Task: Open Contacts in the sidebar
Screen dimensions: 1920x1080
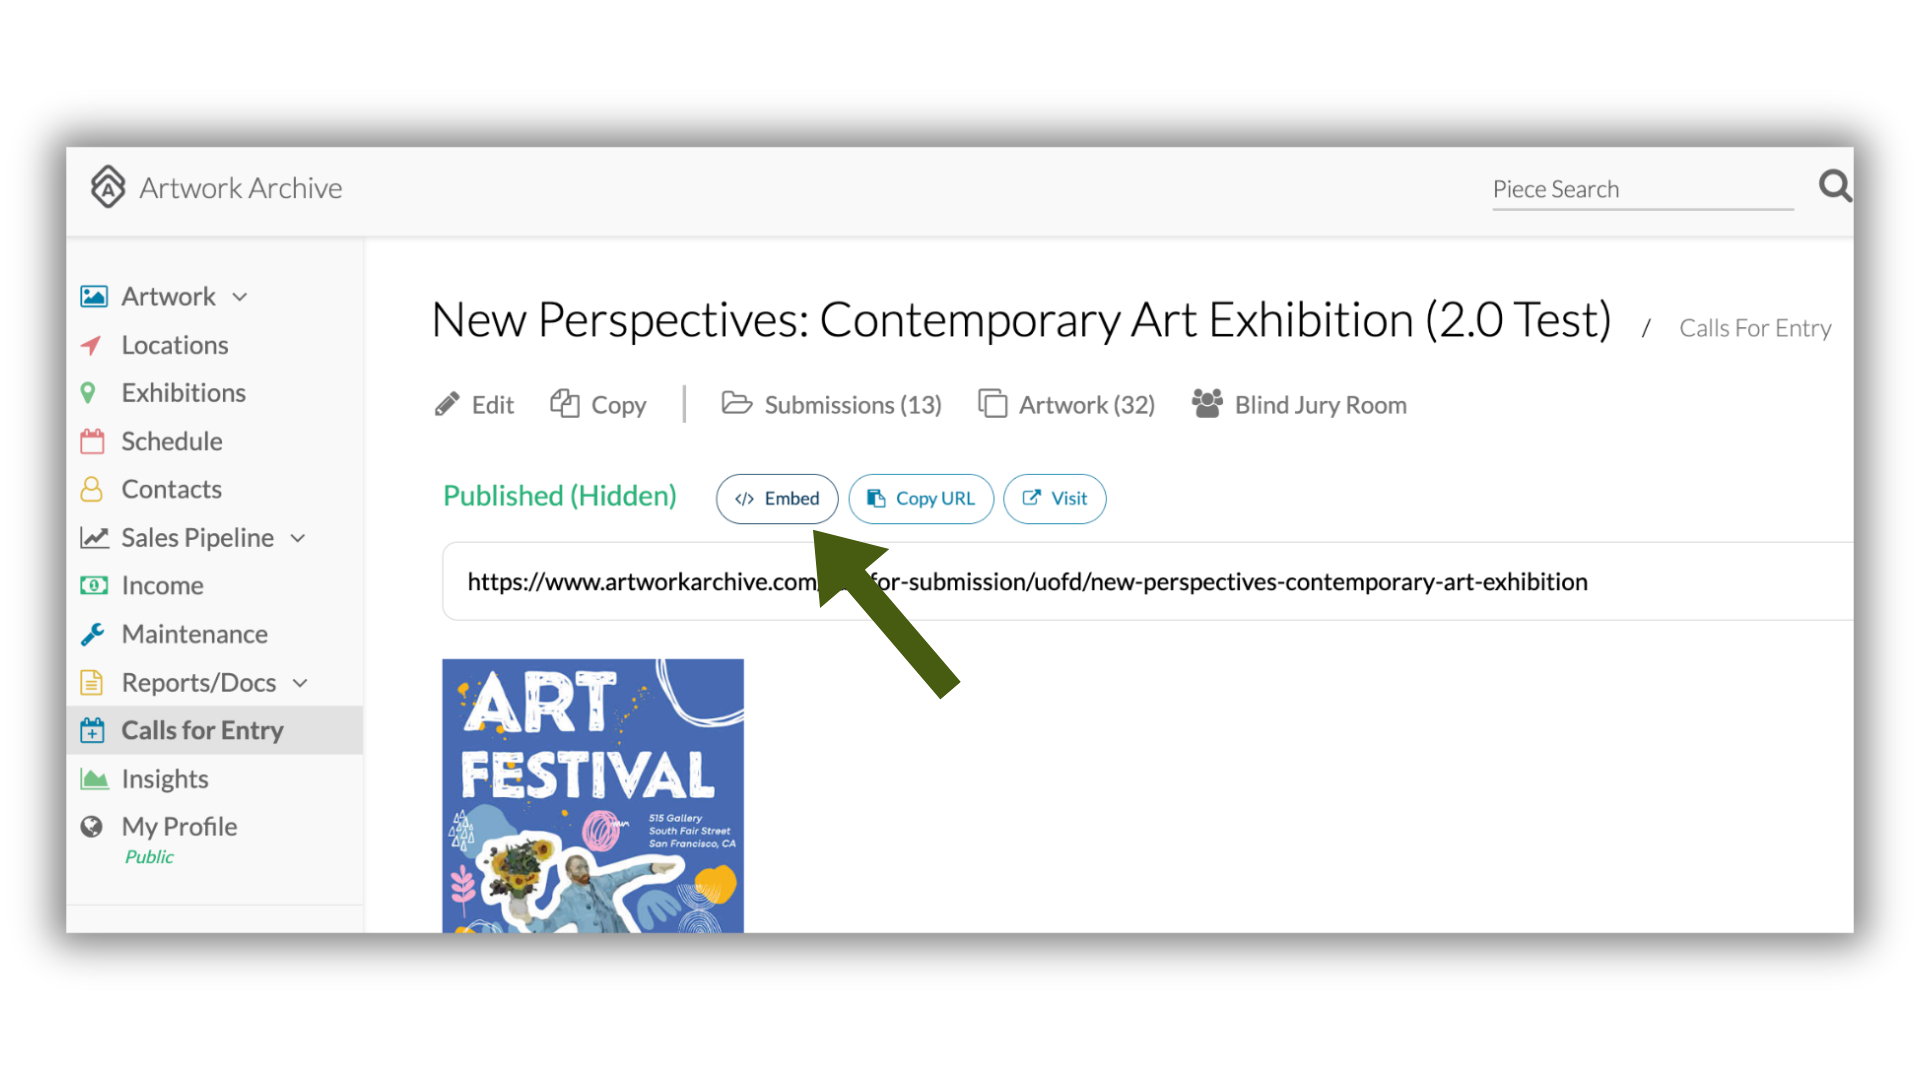Action: coord(171,489)
